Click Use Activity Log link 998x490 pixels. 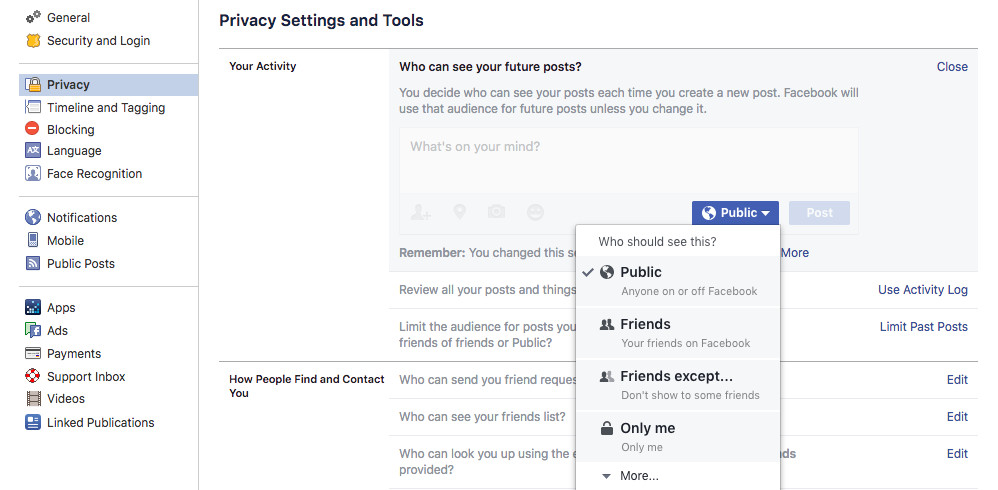point(923,290)
